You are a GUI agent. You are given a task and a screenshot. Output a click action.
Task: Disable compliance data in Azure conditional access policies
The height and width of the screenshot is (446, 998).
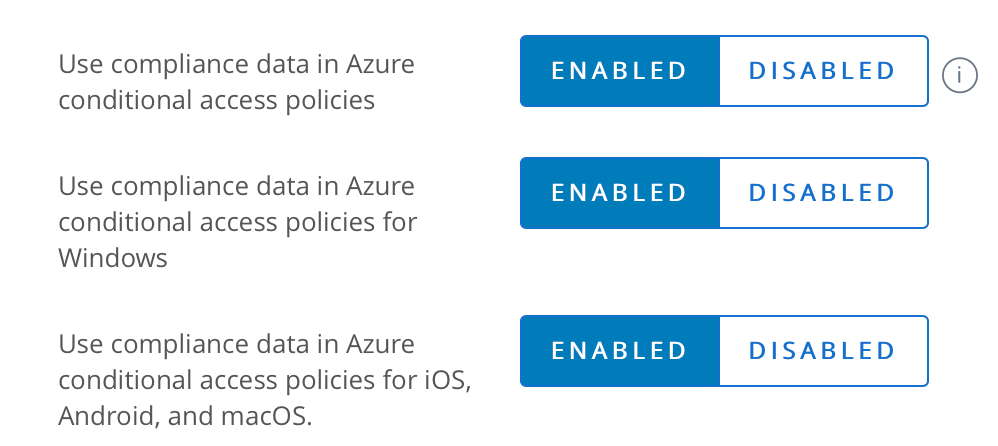tap(823, 71)
